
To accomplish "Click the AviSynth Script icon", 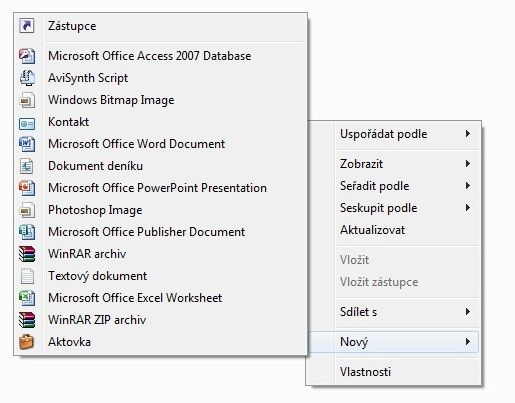I will pyautogui.click(x=27, y=78).
